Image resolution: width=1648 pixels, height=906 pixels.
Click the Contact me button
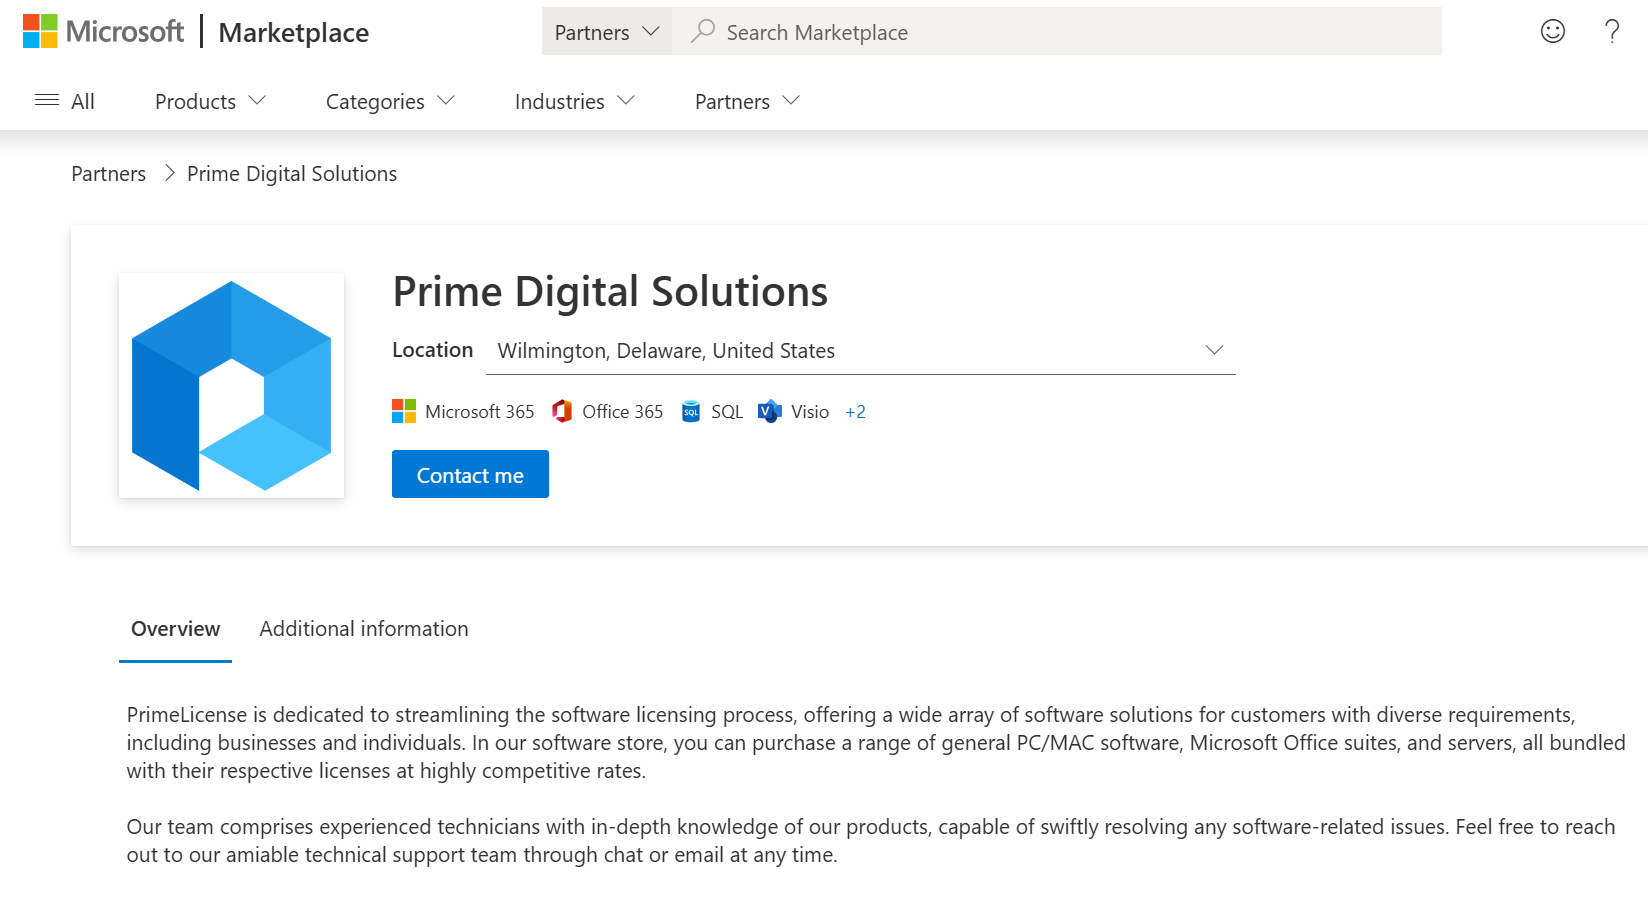[470, 474]
